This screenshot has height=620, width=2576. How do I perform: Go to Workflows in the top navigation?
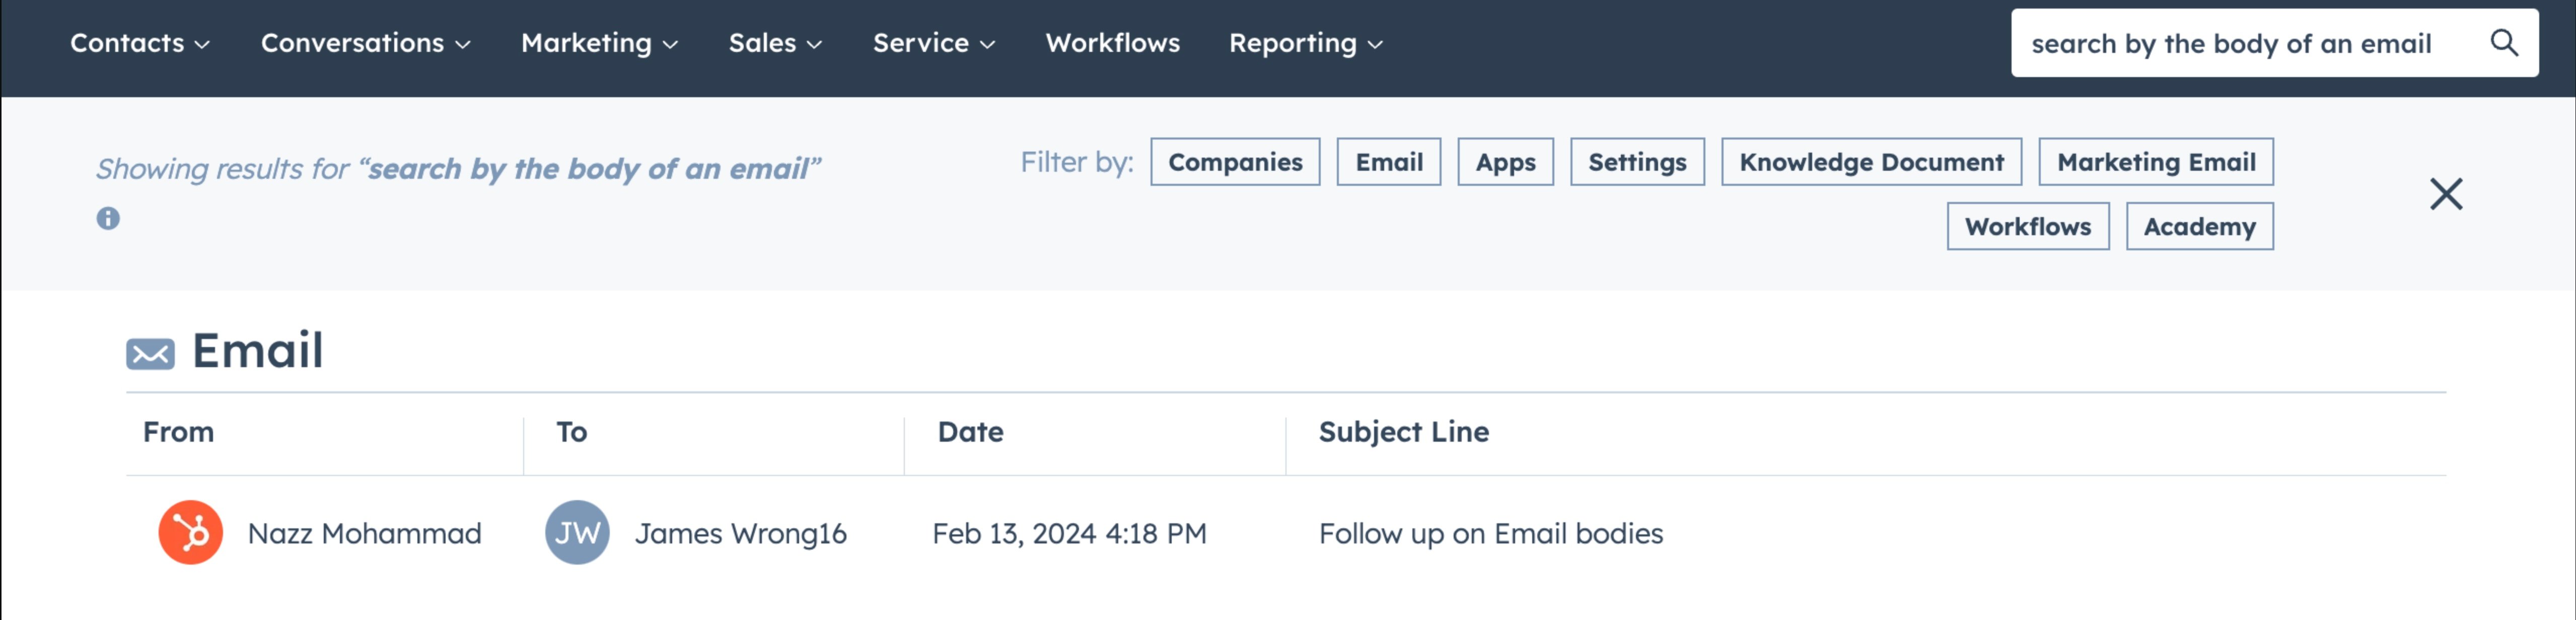1112,43
